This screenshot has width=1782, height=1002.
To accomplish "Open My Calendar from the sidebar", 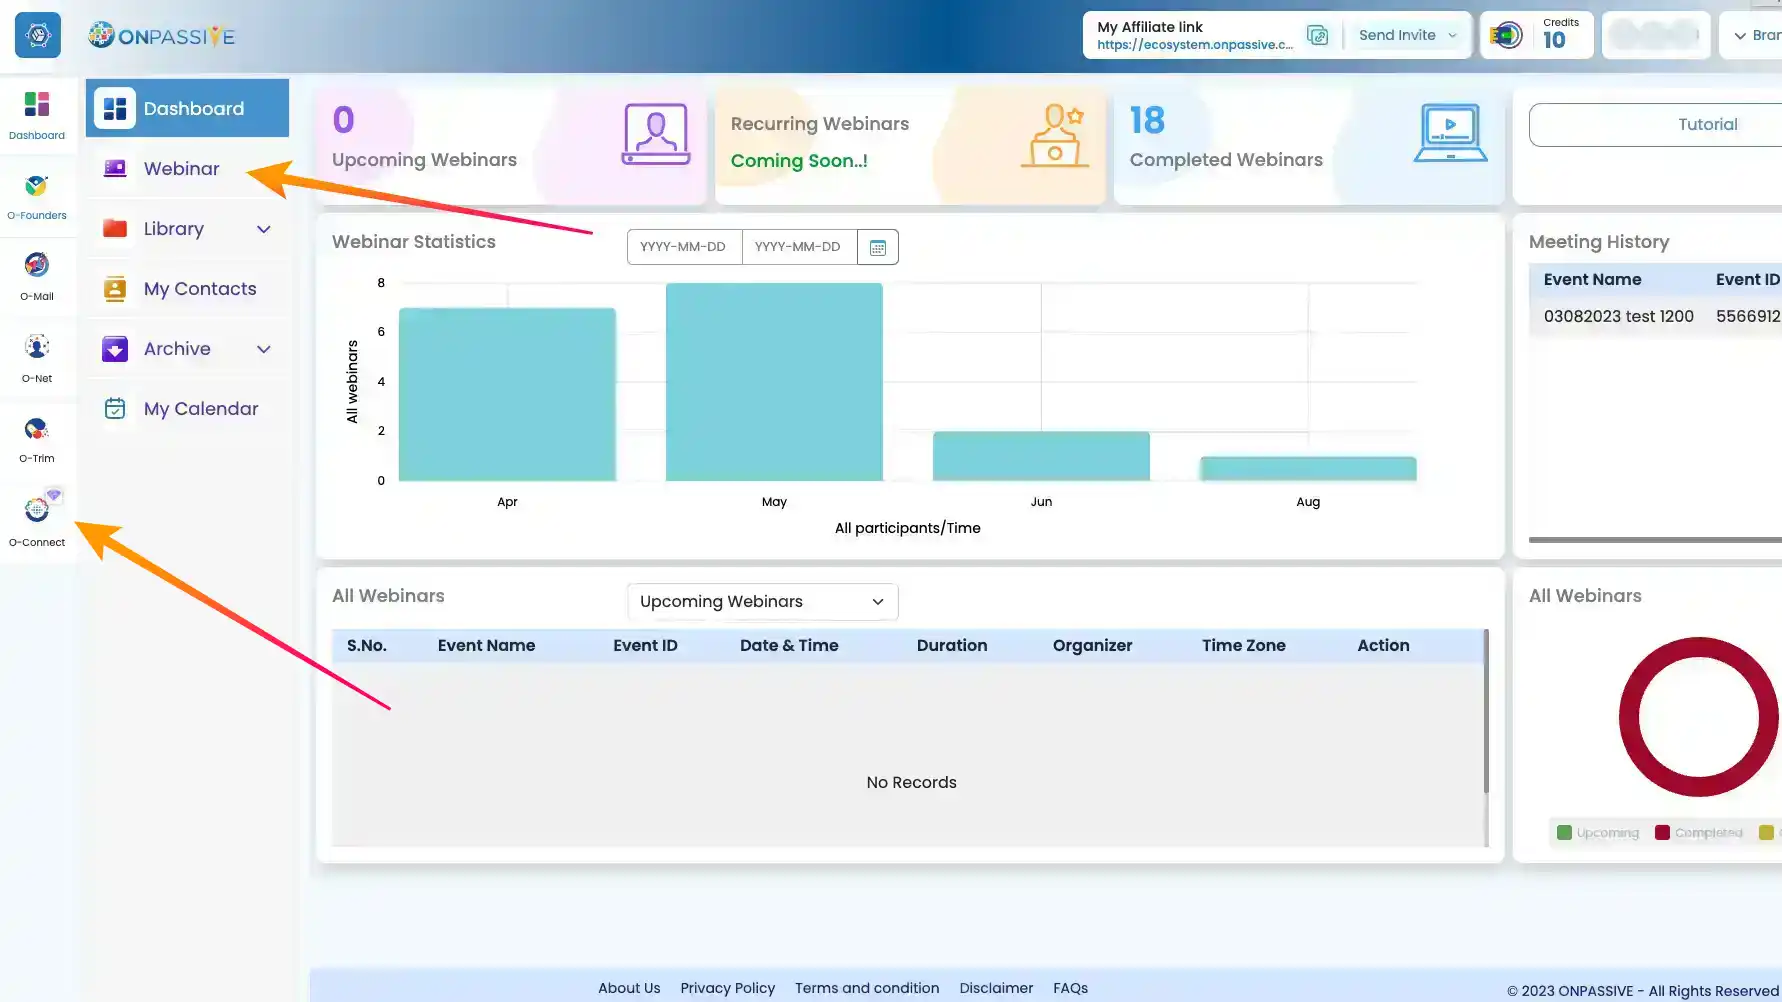I will [x=200, y=409].
